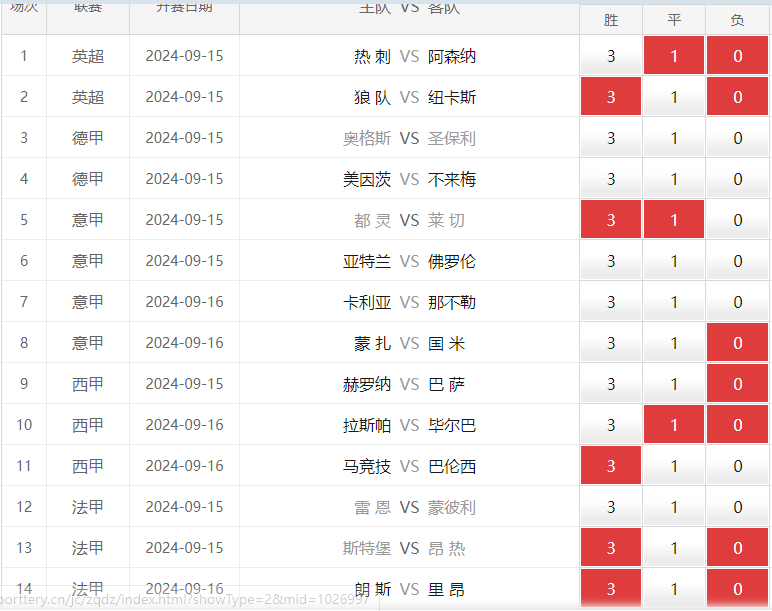The image size is (772, 611).
Task: Deselect 胜 (3) for 狼队 VS 纽卡斯
Action: click(x=611, y=96)
